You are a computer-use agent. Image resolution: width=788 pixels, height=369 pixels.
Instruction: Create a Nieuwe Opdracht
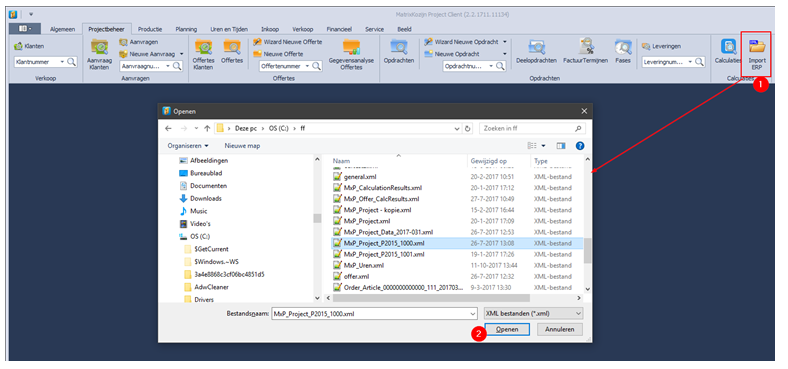point(452,54)
